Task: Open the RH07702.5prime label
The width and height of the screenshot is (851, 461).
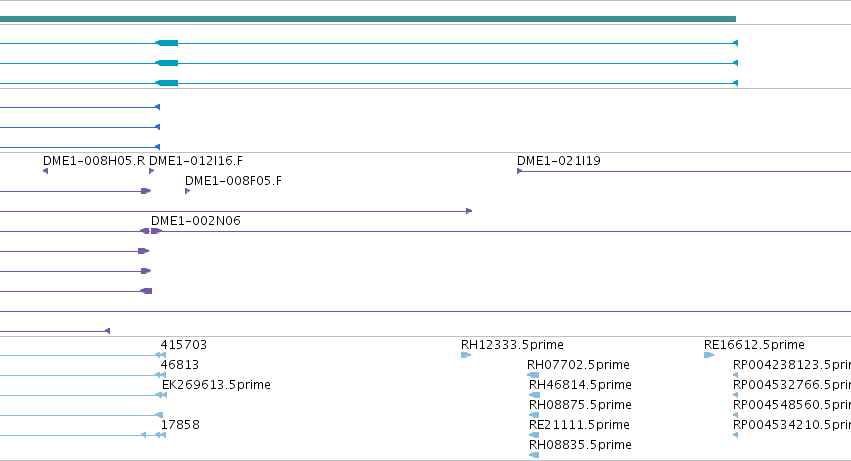Action: pos(579,365)
